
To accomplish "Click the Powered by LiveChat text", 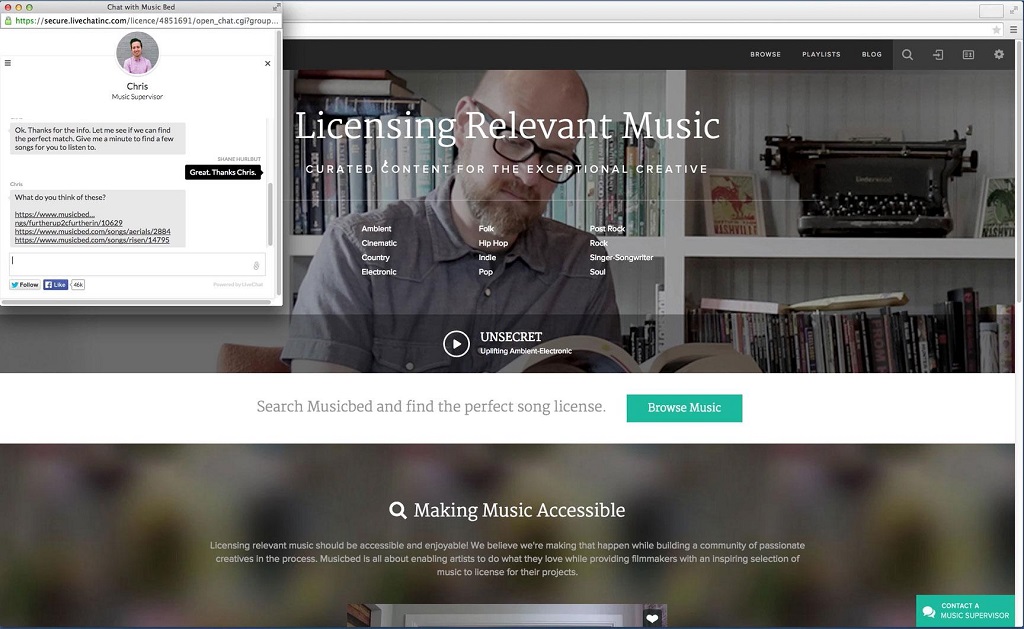I will click(238, 285).
